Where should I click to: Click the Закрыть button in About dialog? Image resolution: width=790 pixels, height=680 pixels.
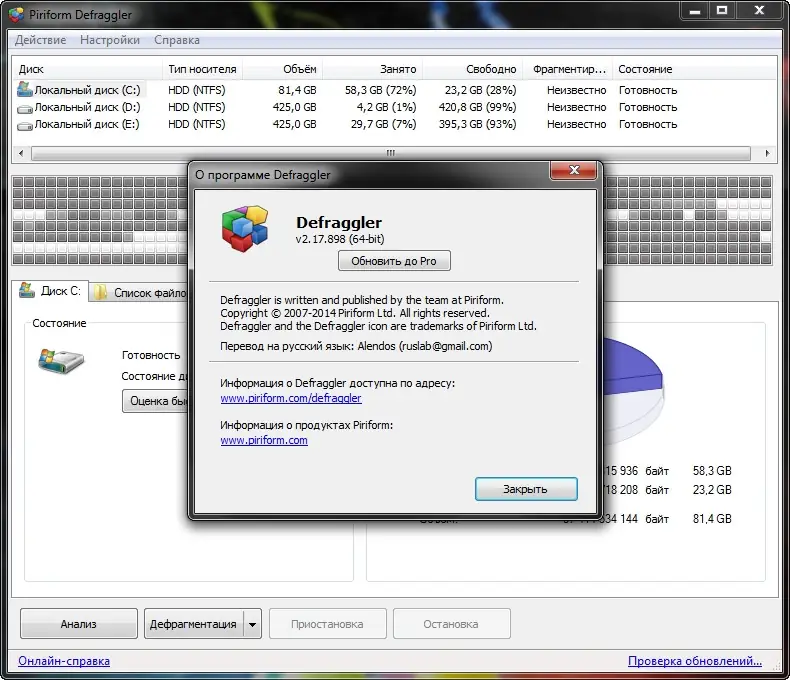[x=526, y=489]
